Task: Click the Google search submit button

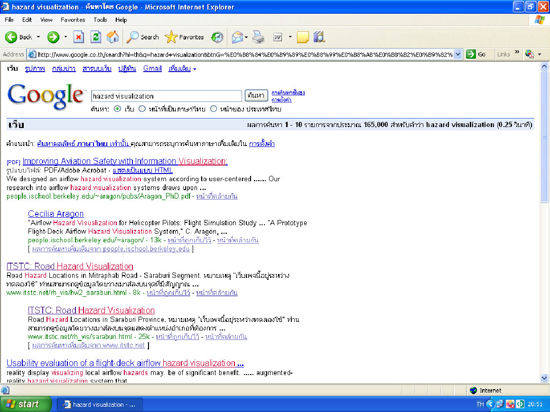Action: [256, 95]
